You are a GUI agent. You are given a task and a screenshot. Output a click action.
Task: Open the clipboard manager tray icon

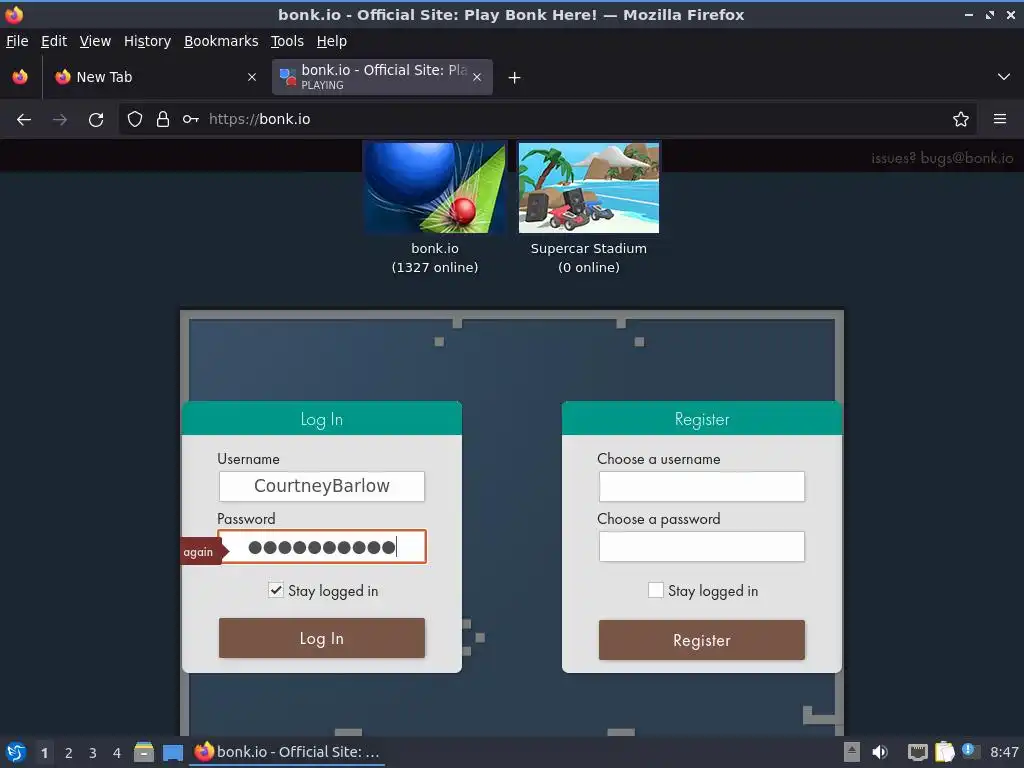(945, 752)
